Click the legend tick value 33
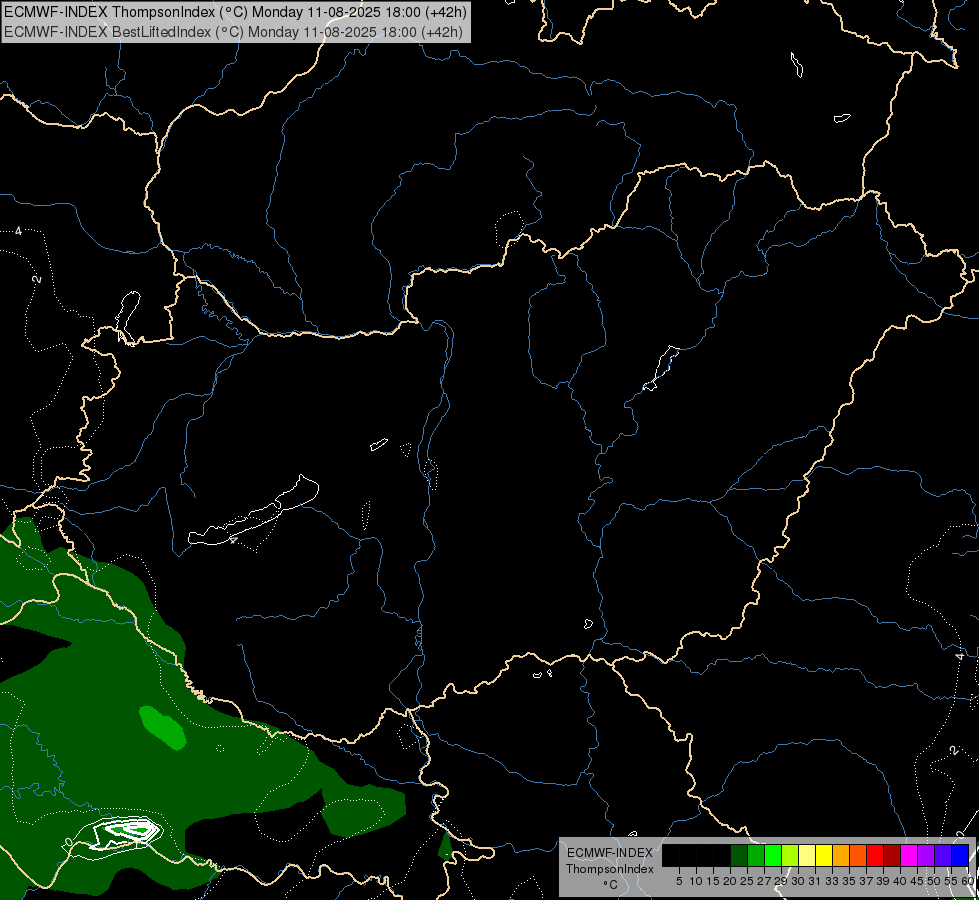The width and height of the screenshot is (979, 900). point(832,881)
